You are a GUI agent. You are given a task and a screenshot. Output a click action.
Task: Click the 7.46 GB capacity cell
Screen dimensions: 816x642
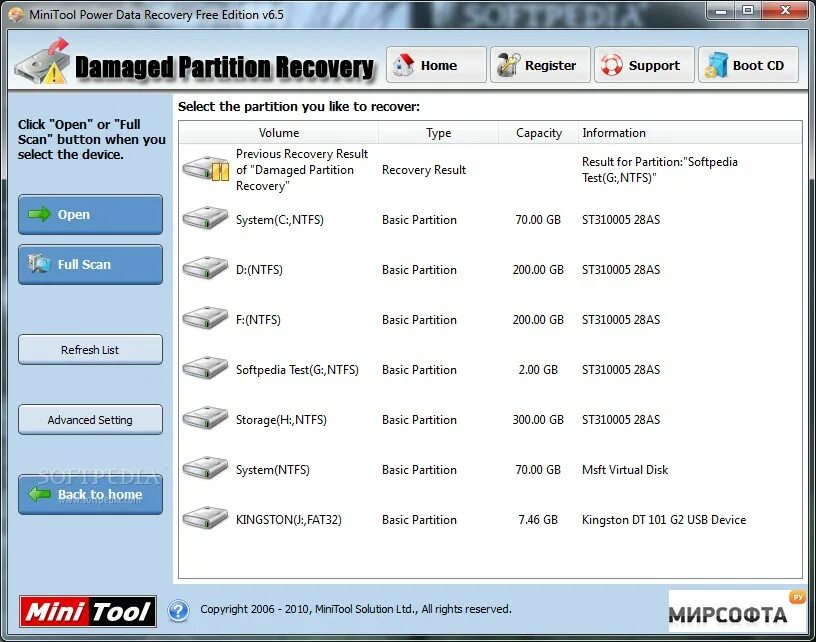(x=538, y=519)
